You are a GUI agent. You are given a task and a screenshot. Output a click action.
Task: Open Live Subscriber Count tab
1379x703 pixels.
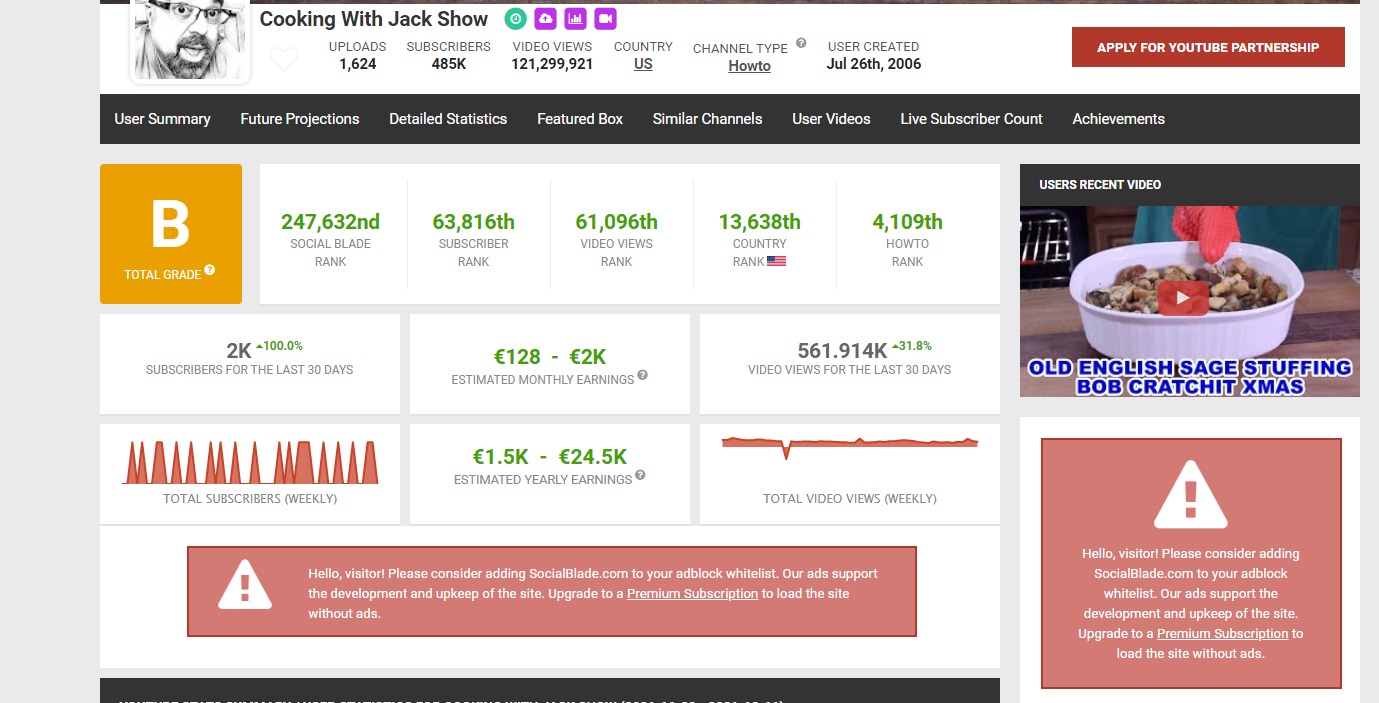click(971, 119)
